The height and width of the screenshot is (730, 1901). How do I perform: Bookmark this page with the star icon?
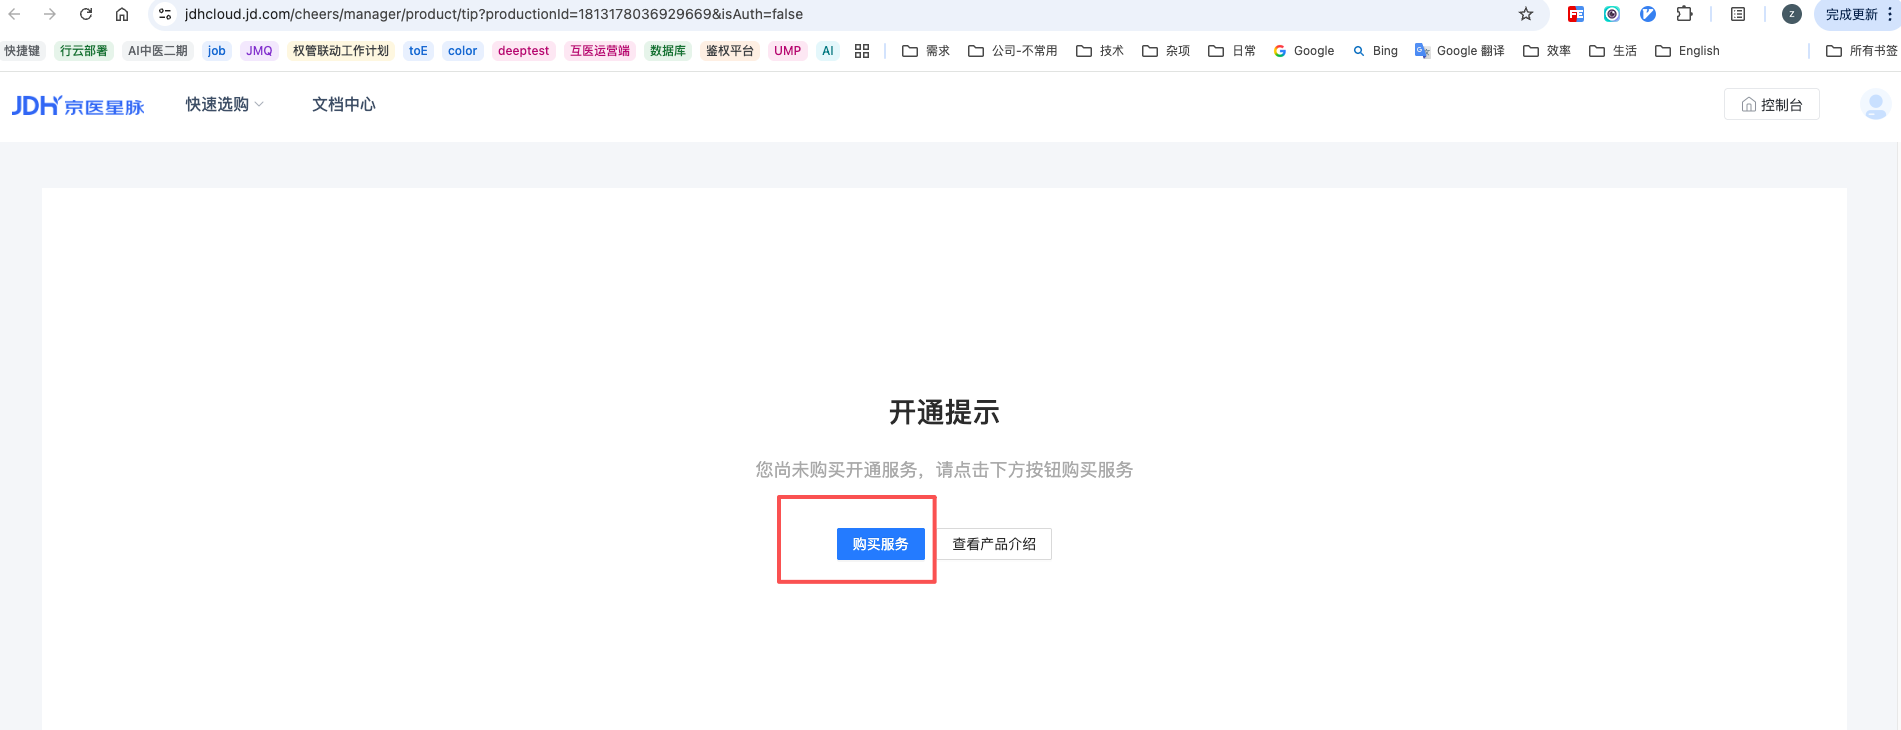tap(1526, 14)
